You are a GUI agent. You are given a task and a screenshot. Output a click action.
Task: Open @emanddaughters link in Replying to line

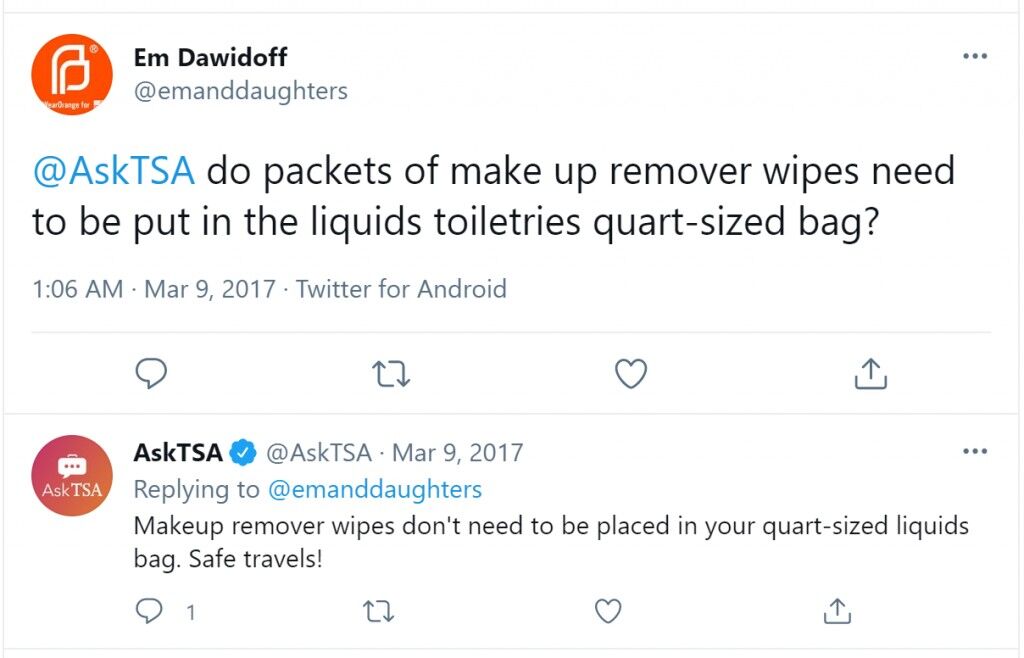click(x=375, y=490)
